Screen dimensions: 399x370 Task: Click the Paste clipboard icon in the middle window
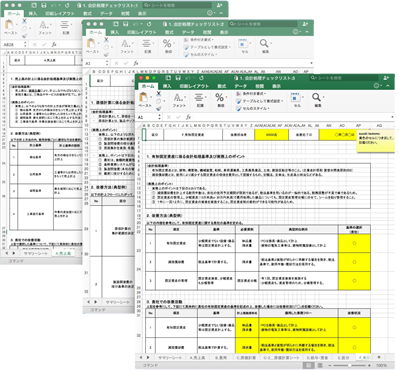click(91, 44)
